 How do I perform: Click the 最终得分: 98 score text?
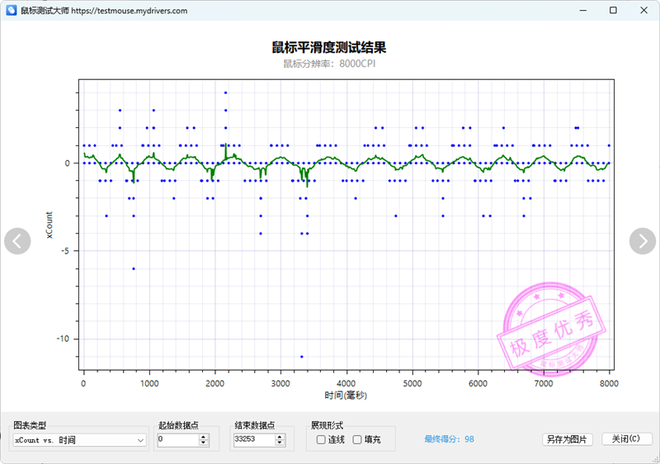449,439
